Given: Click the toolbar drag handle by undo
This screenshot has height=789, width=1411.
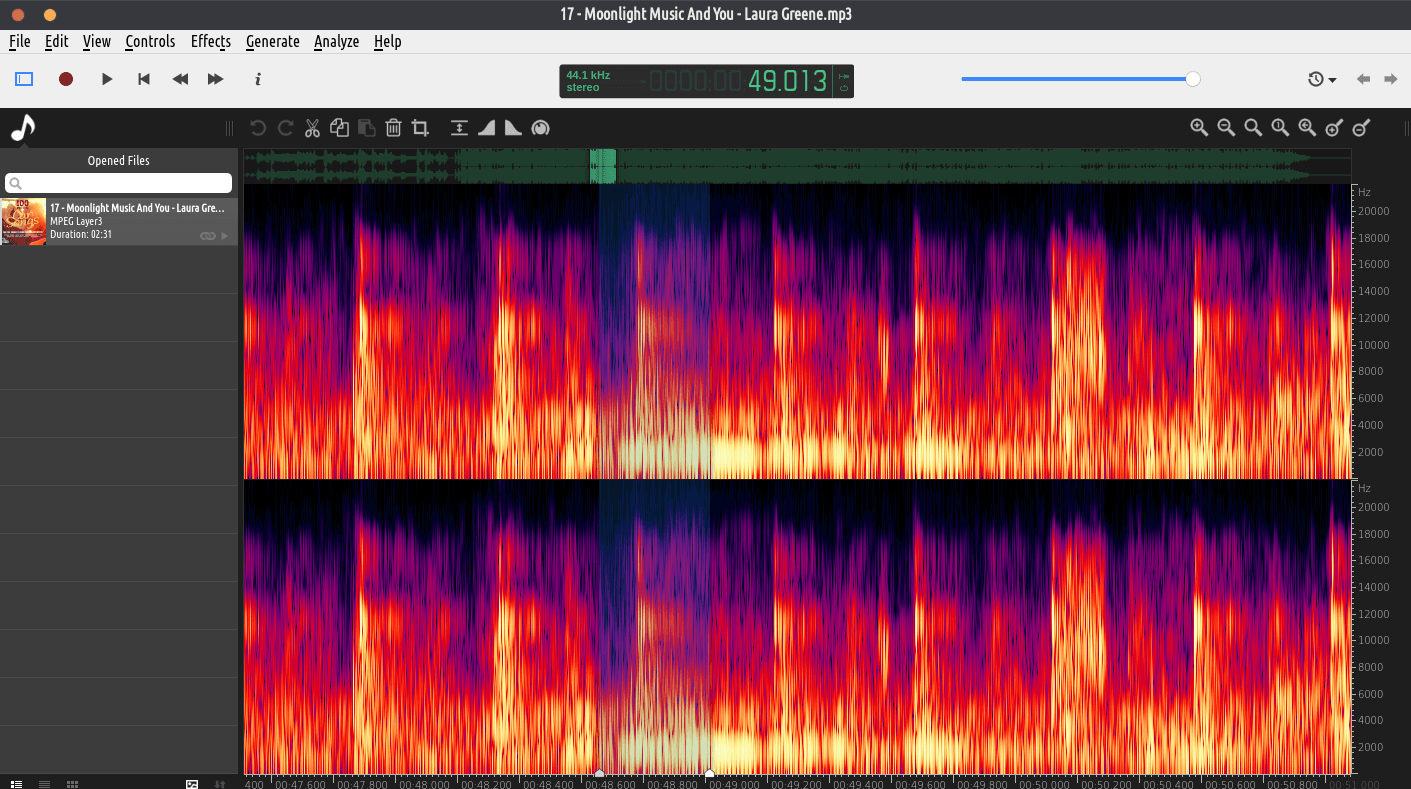Looking at the screenshot, I should (229, 128).
